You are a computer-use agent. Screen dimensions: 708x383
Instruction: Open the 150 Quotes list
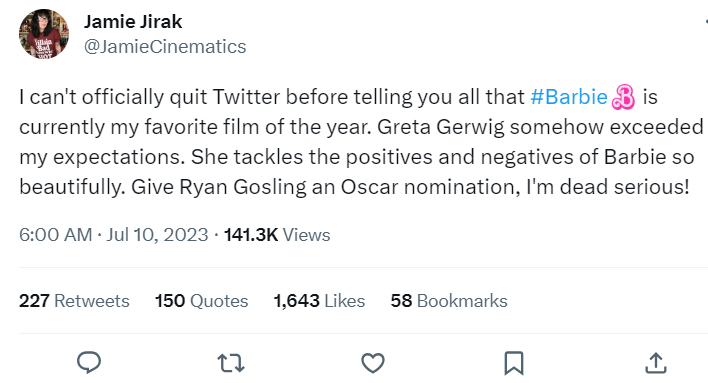(x=201, y=301)
